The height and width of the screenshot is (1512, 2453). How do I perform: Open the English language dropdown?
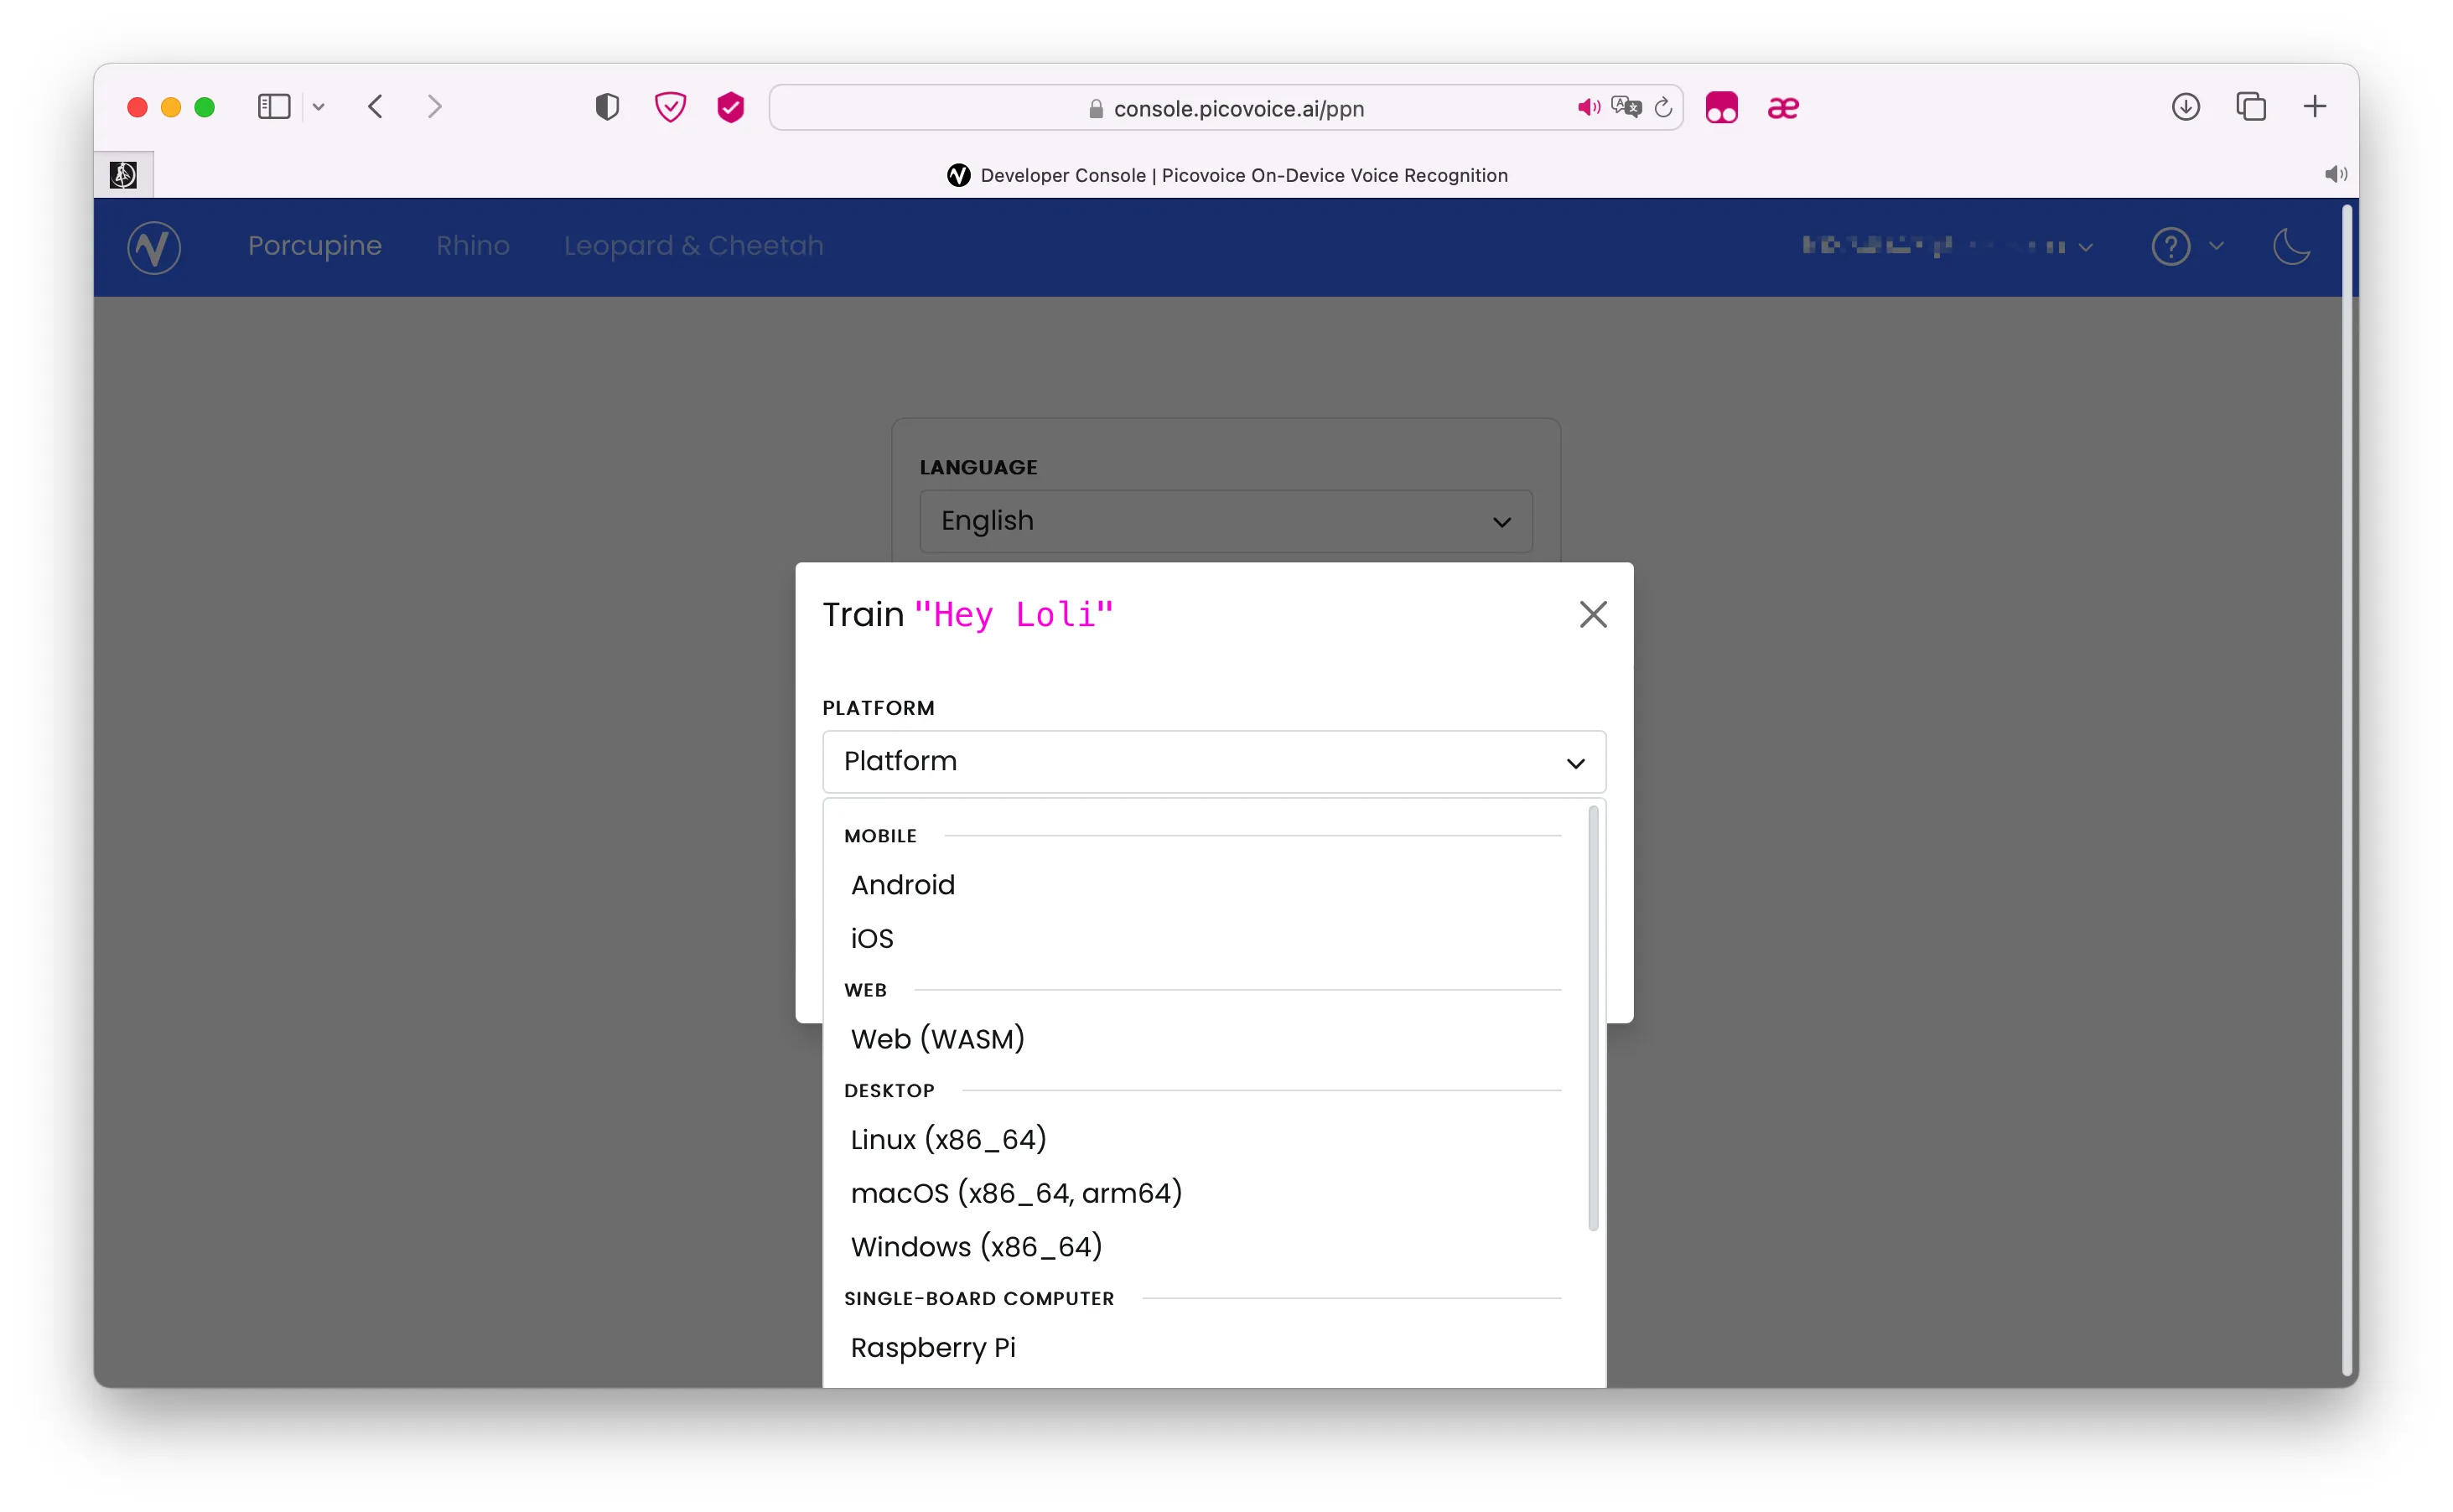point(1225,521)
